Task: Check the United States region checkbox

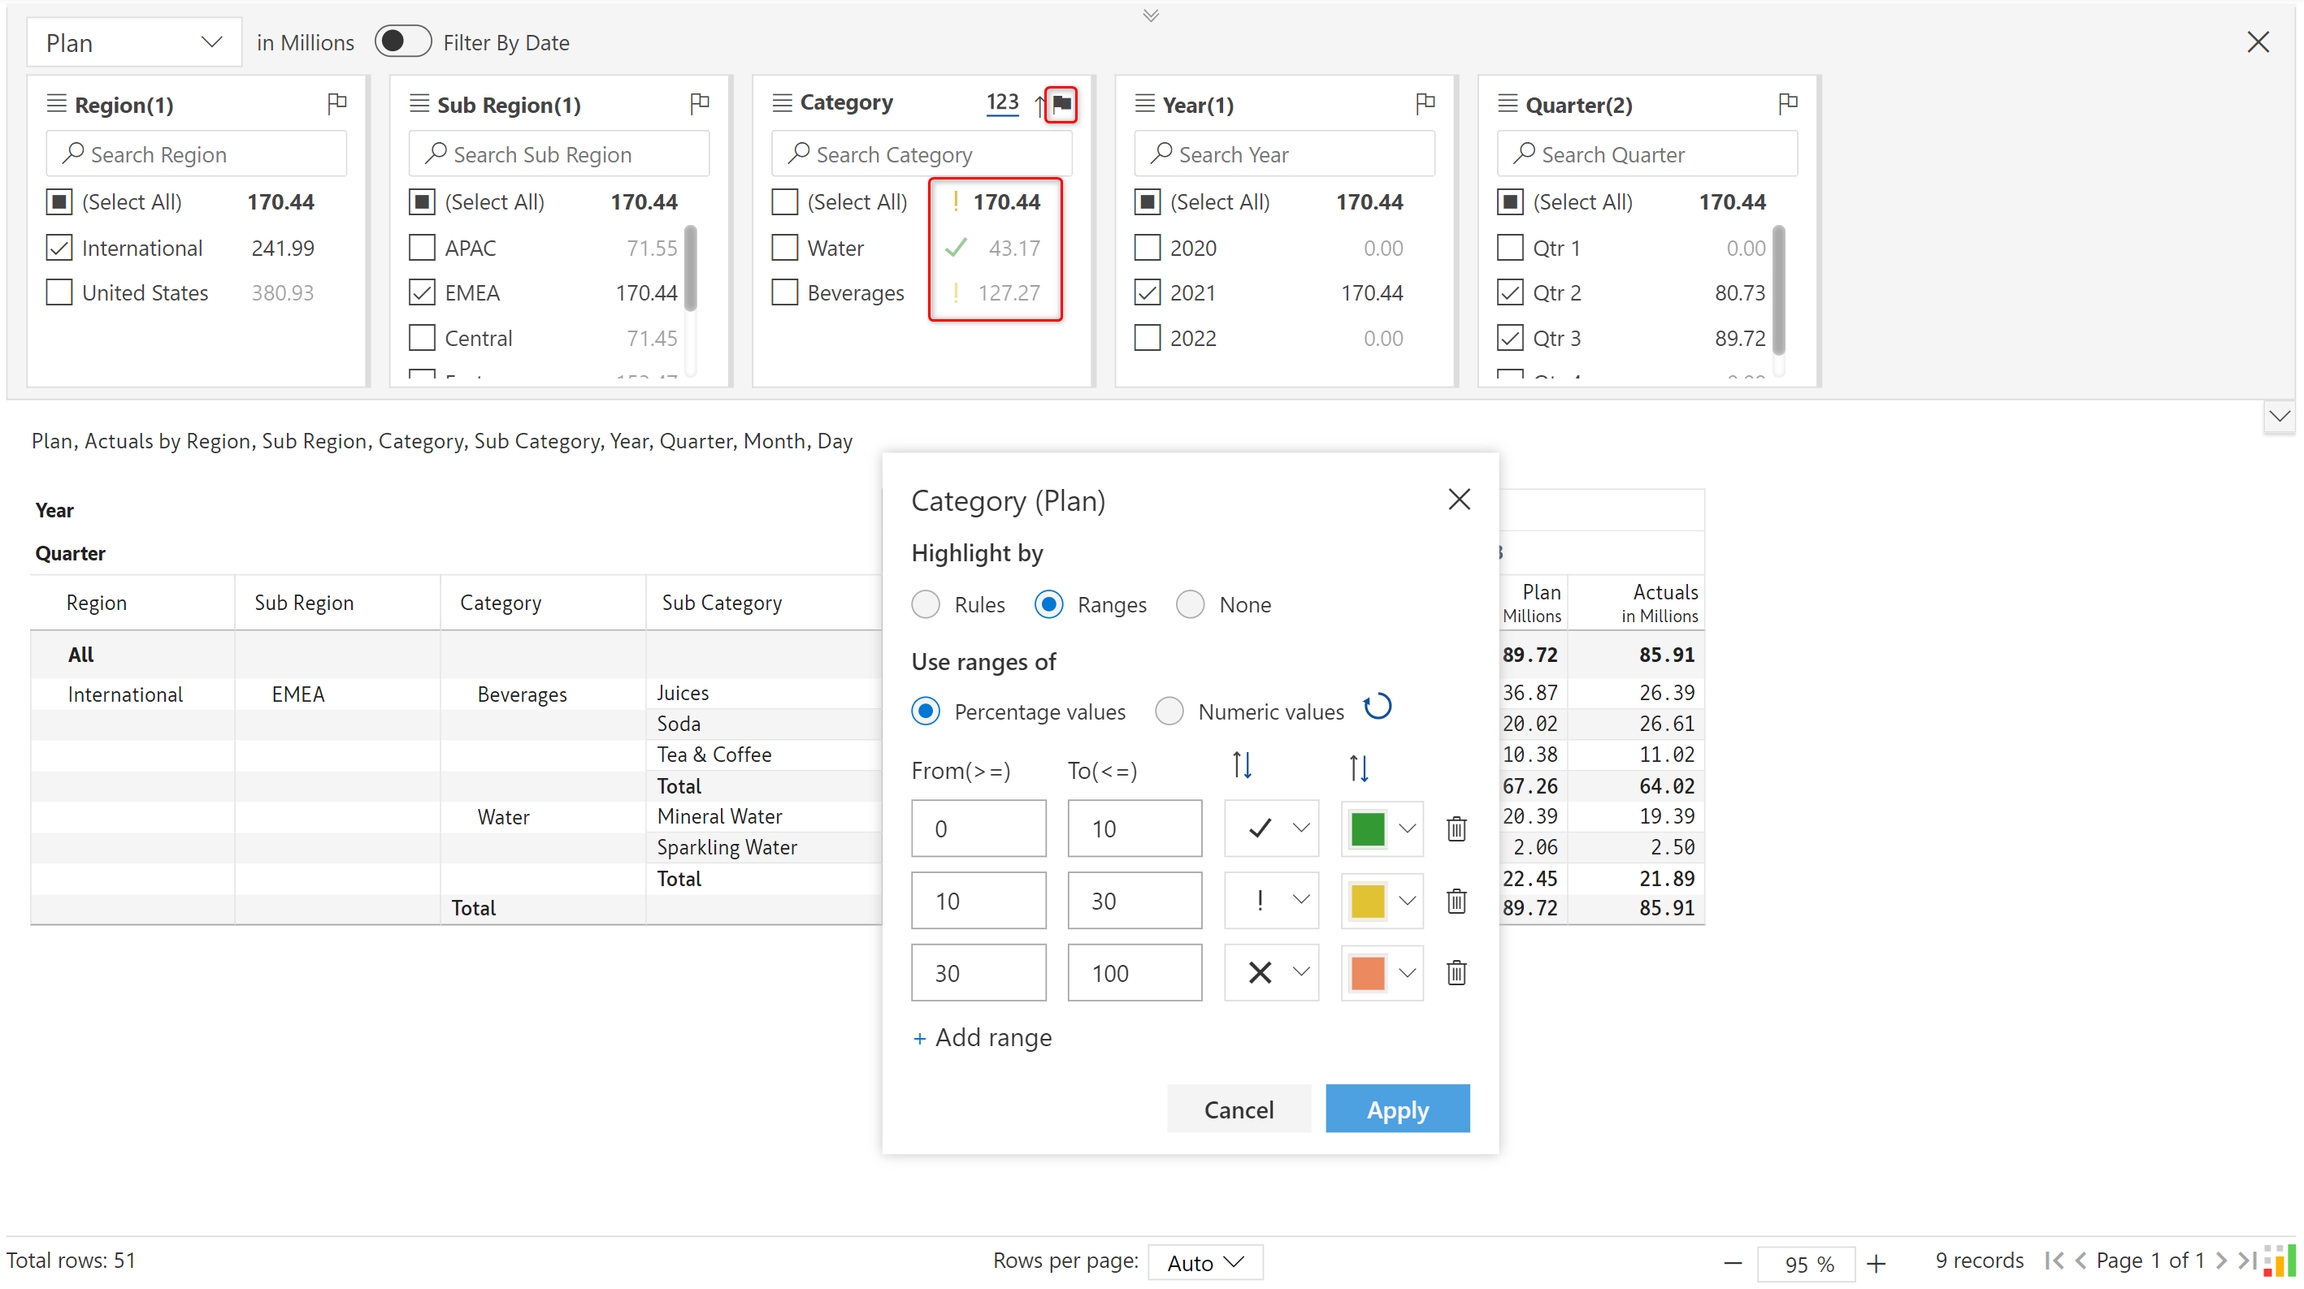Action: [60, 293]
